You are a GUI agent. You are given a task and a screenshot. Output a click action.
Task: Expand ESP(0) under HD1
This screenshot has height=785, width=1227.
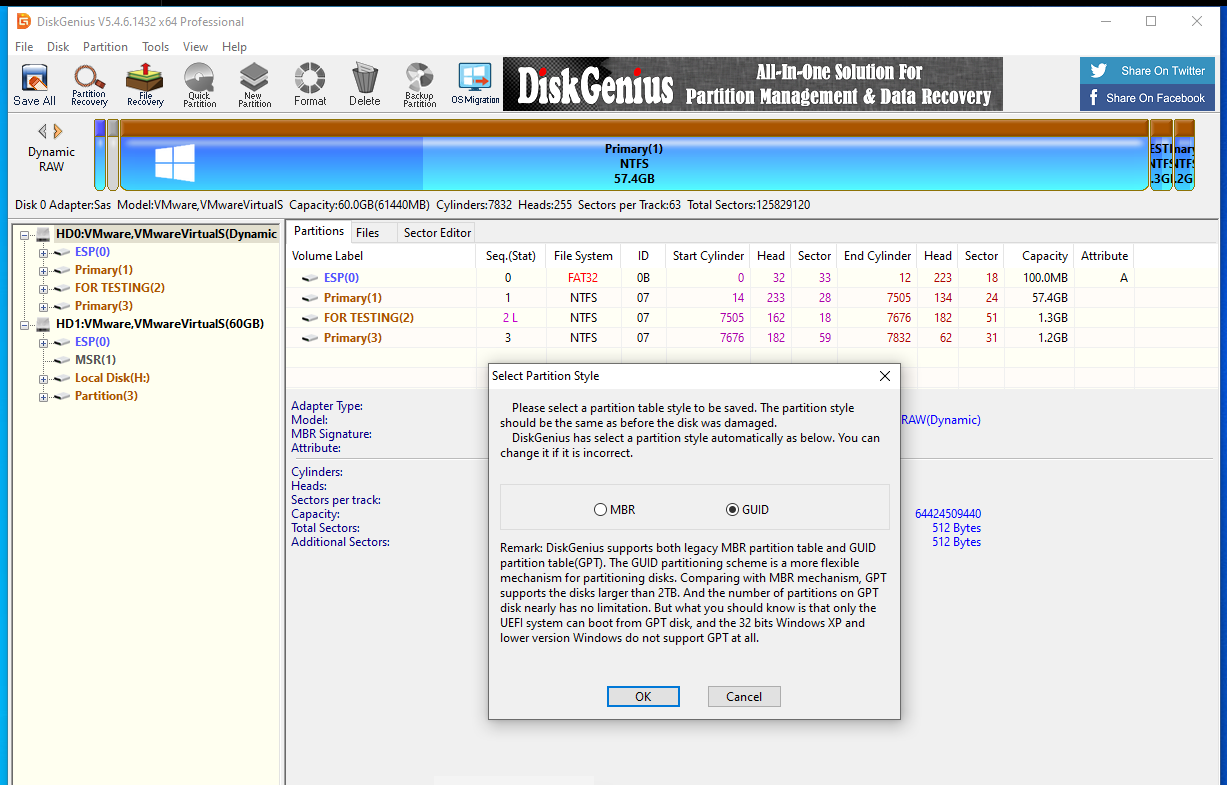[x=43, y=342]
